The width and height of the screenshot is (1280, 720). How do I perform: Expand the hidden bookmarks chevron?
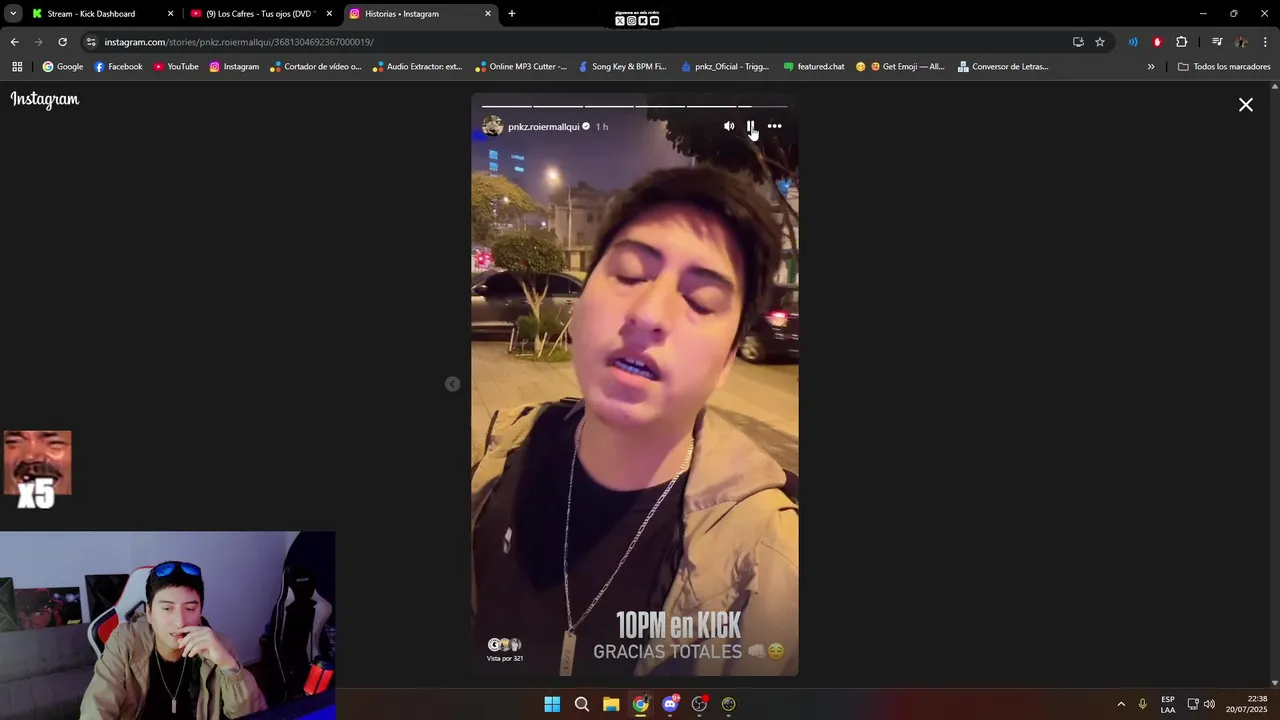coord(1151,67)
